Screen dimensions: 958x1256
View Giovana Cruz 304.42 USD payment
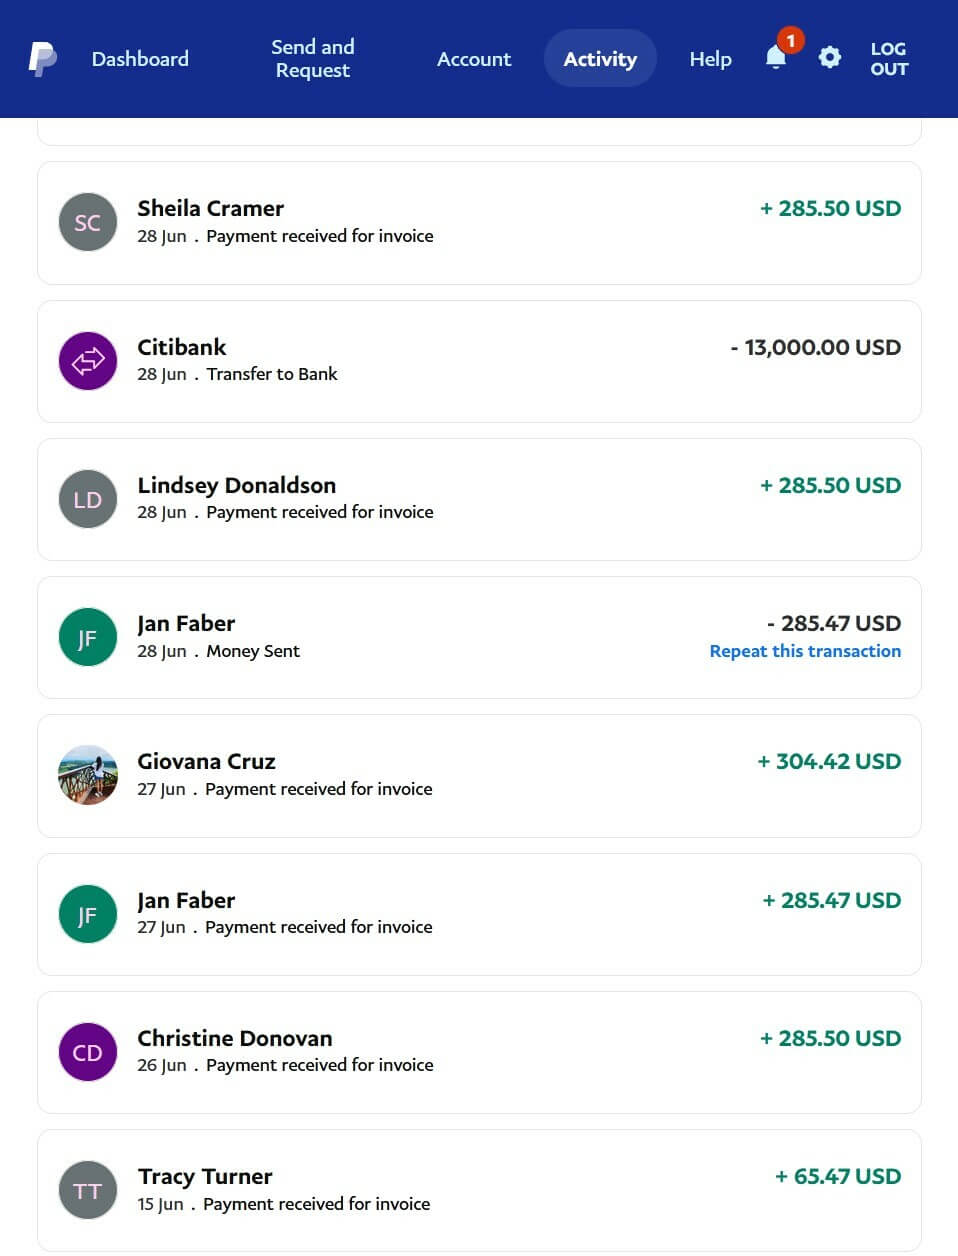pos(479,775)
